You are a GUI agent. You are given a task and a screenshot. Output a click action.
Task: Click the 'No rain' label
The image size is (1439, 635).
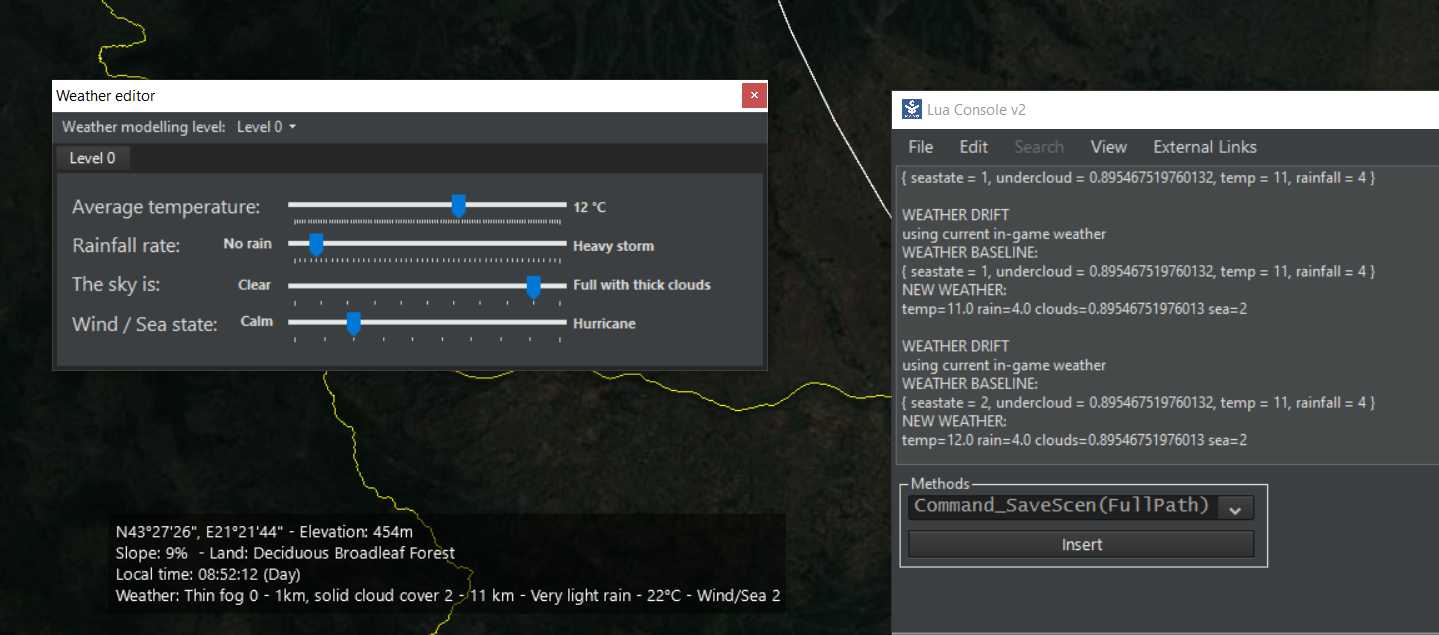click(248, 244)
